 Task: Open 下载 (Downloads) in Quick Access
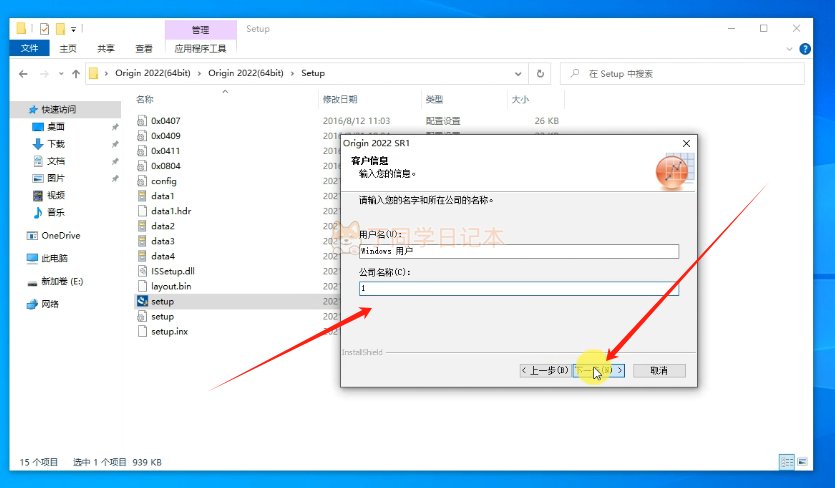point(56,144)
